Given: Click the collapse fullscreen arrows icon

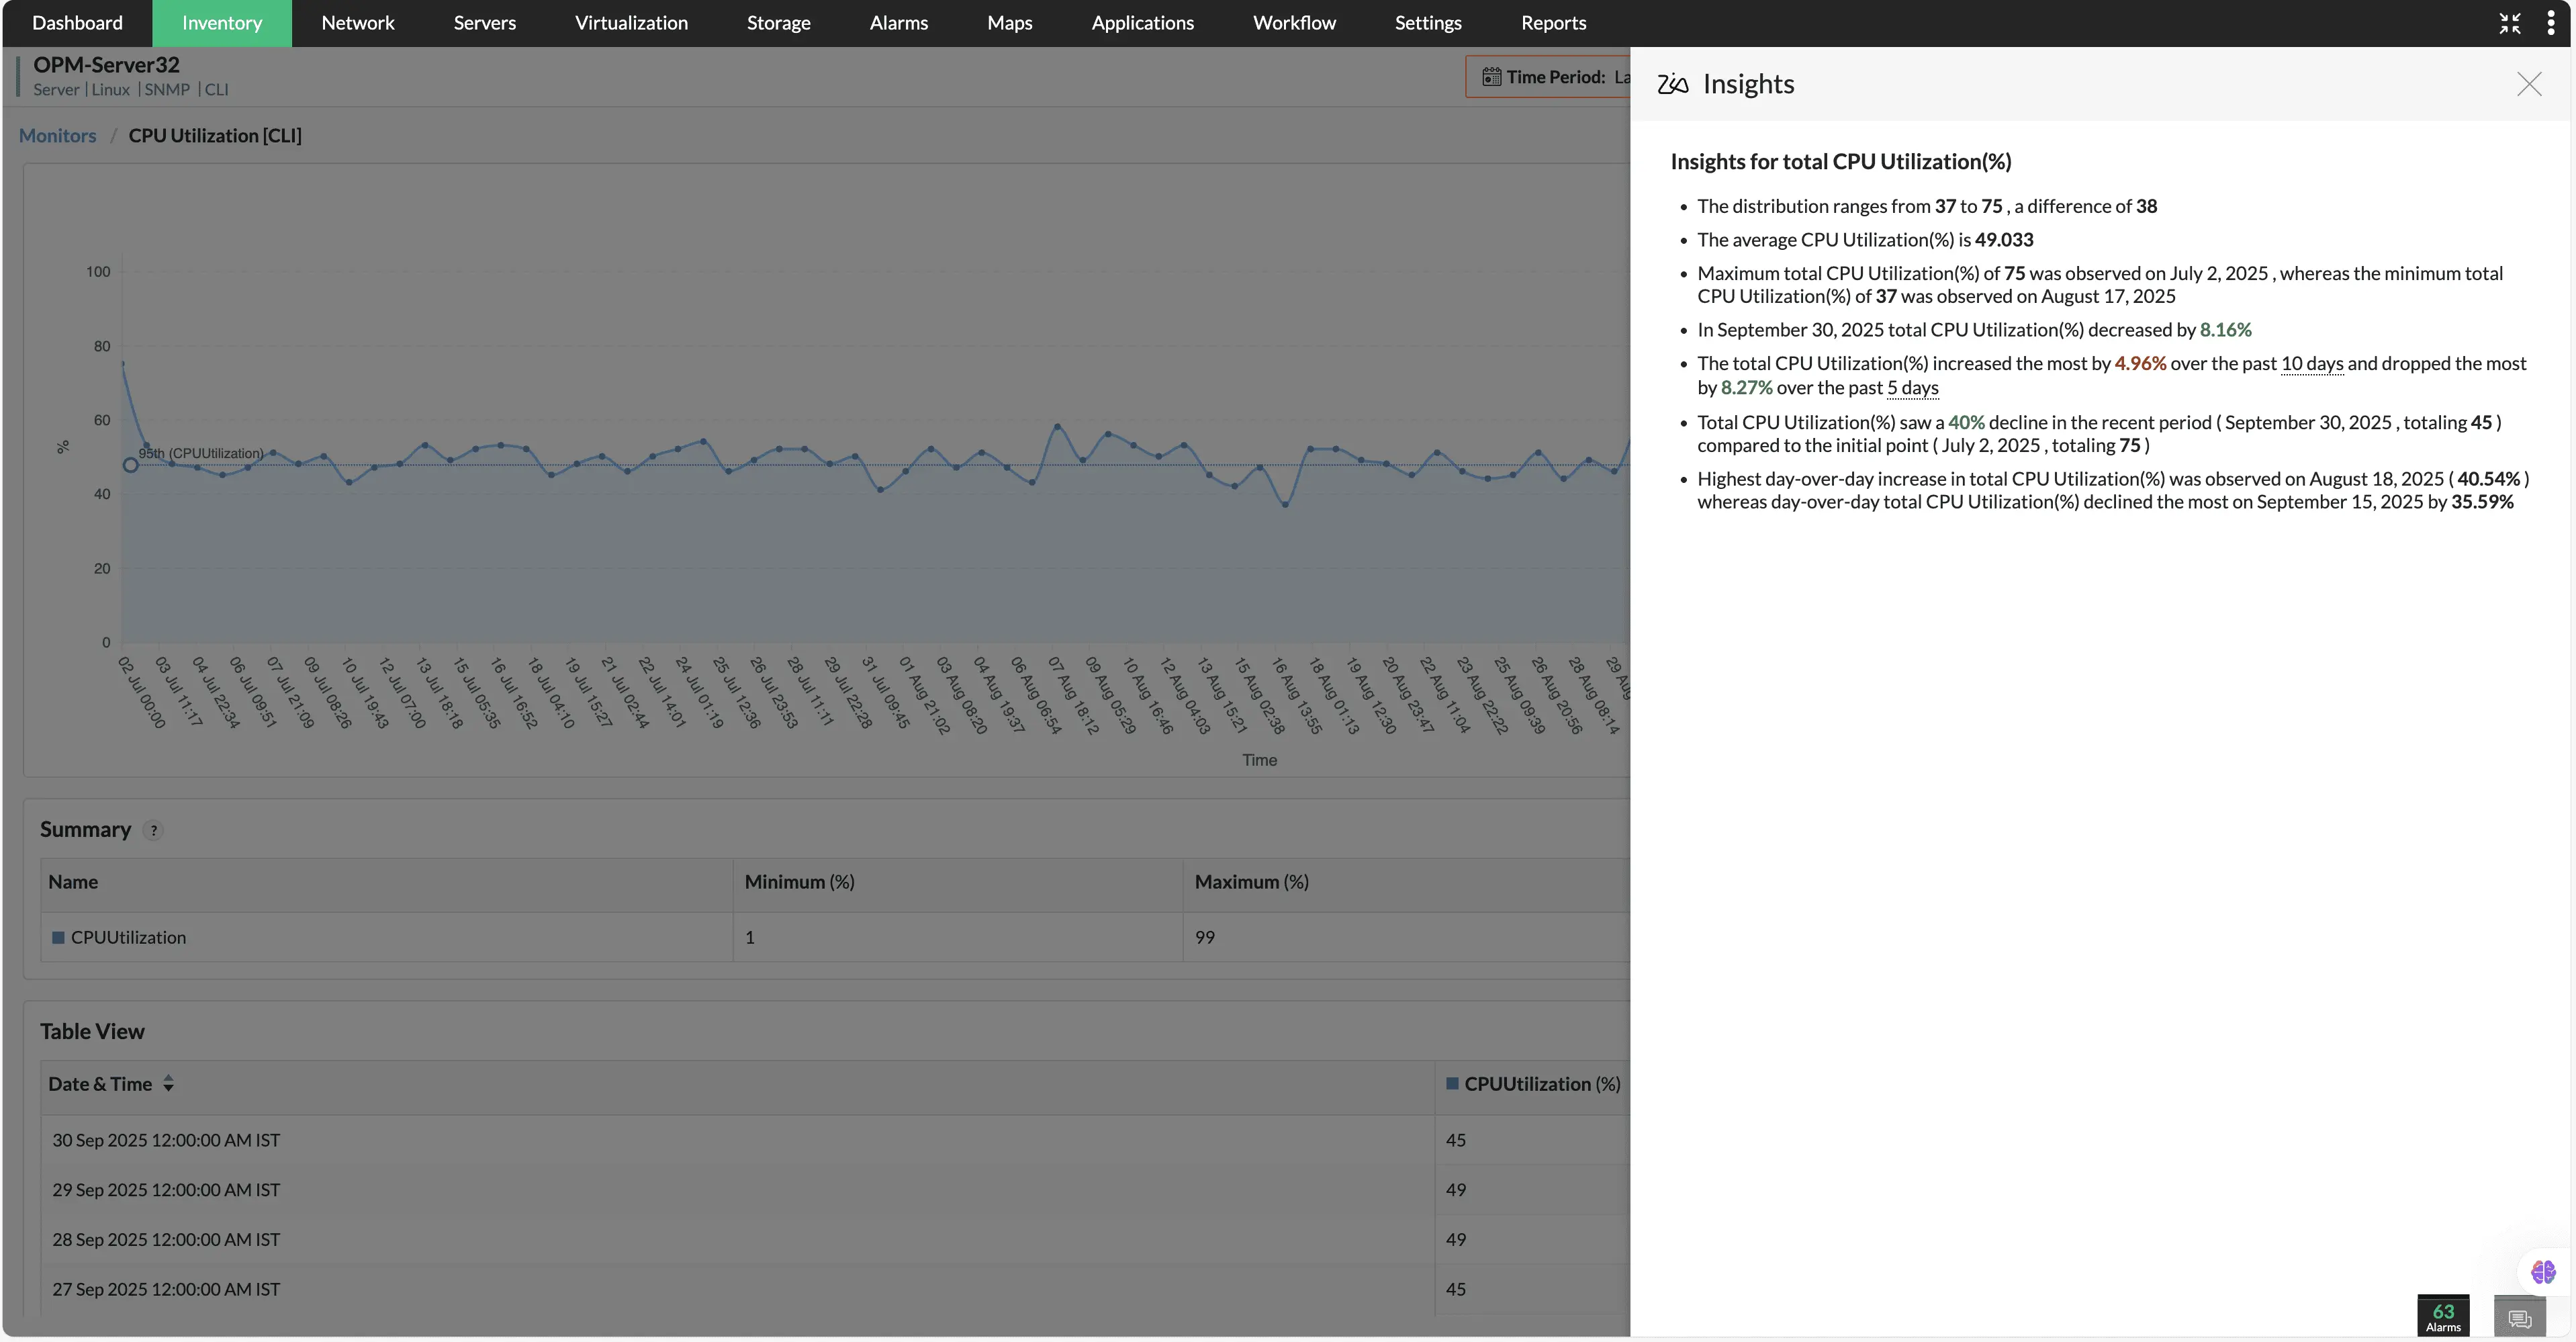Looking at the screenshot, I should point(2509,23).
